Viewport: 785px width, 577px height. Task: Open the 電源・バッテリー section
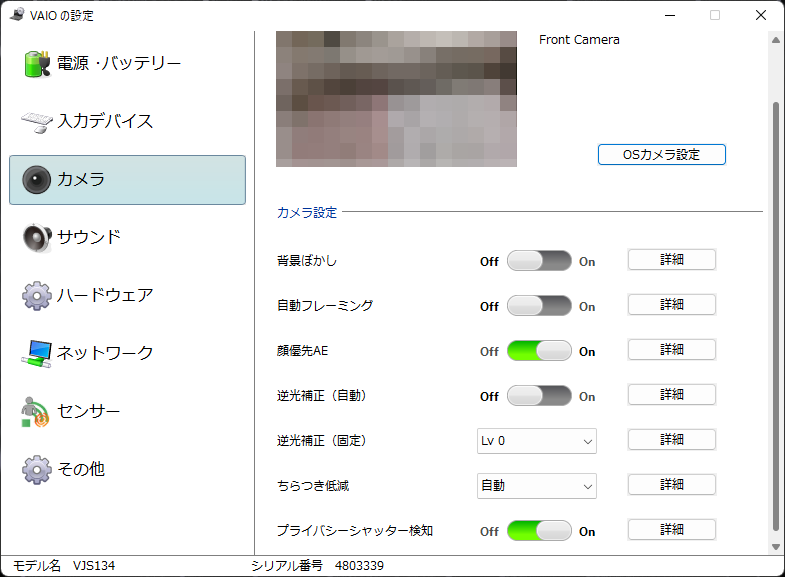click(127, 64)
